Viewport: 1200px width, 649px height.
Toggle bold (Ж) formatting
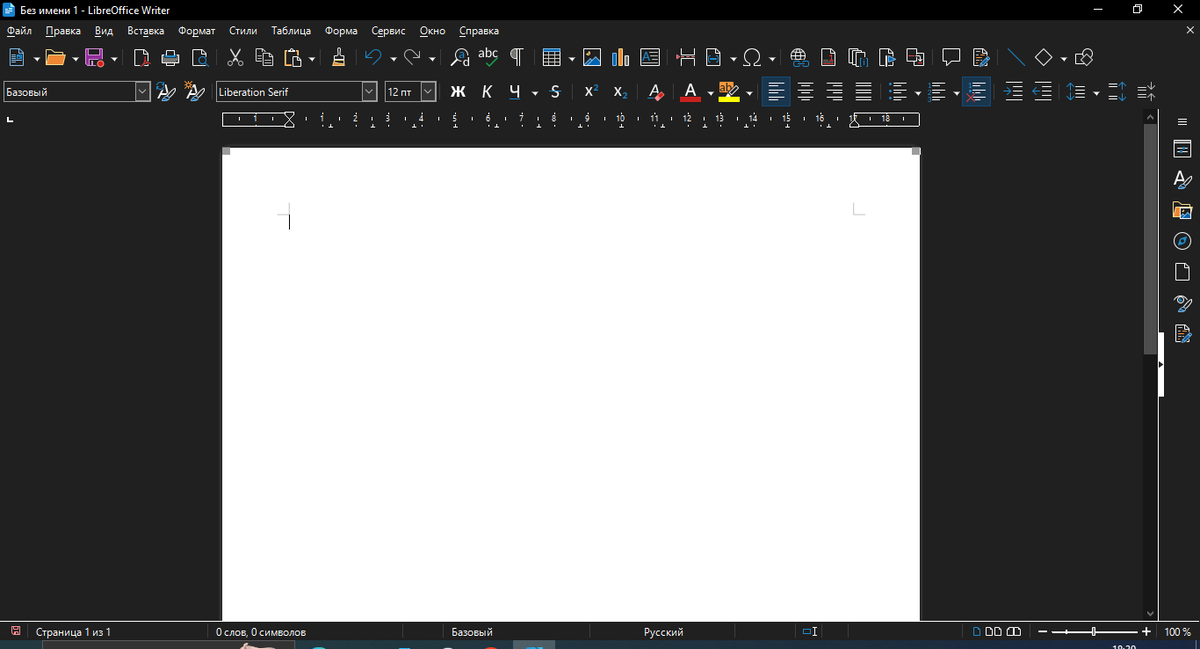tap(458, 92)
